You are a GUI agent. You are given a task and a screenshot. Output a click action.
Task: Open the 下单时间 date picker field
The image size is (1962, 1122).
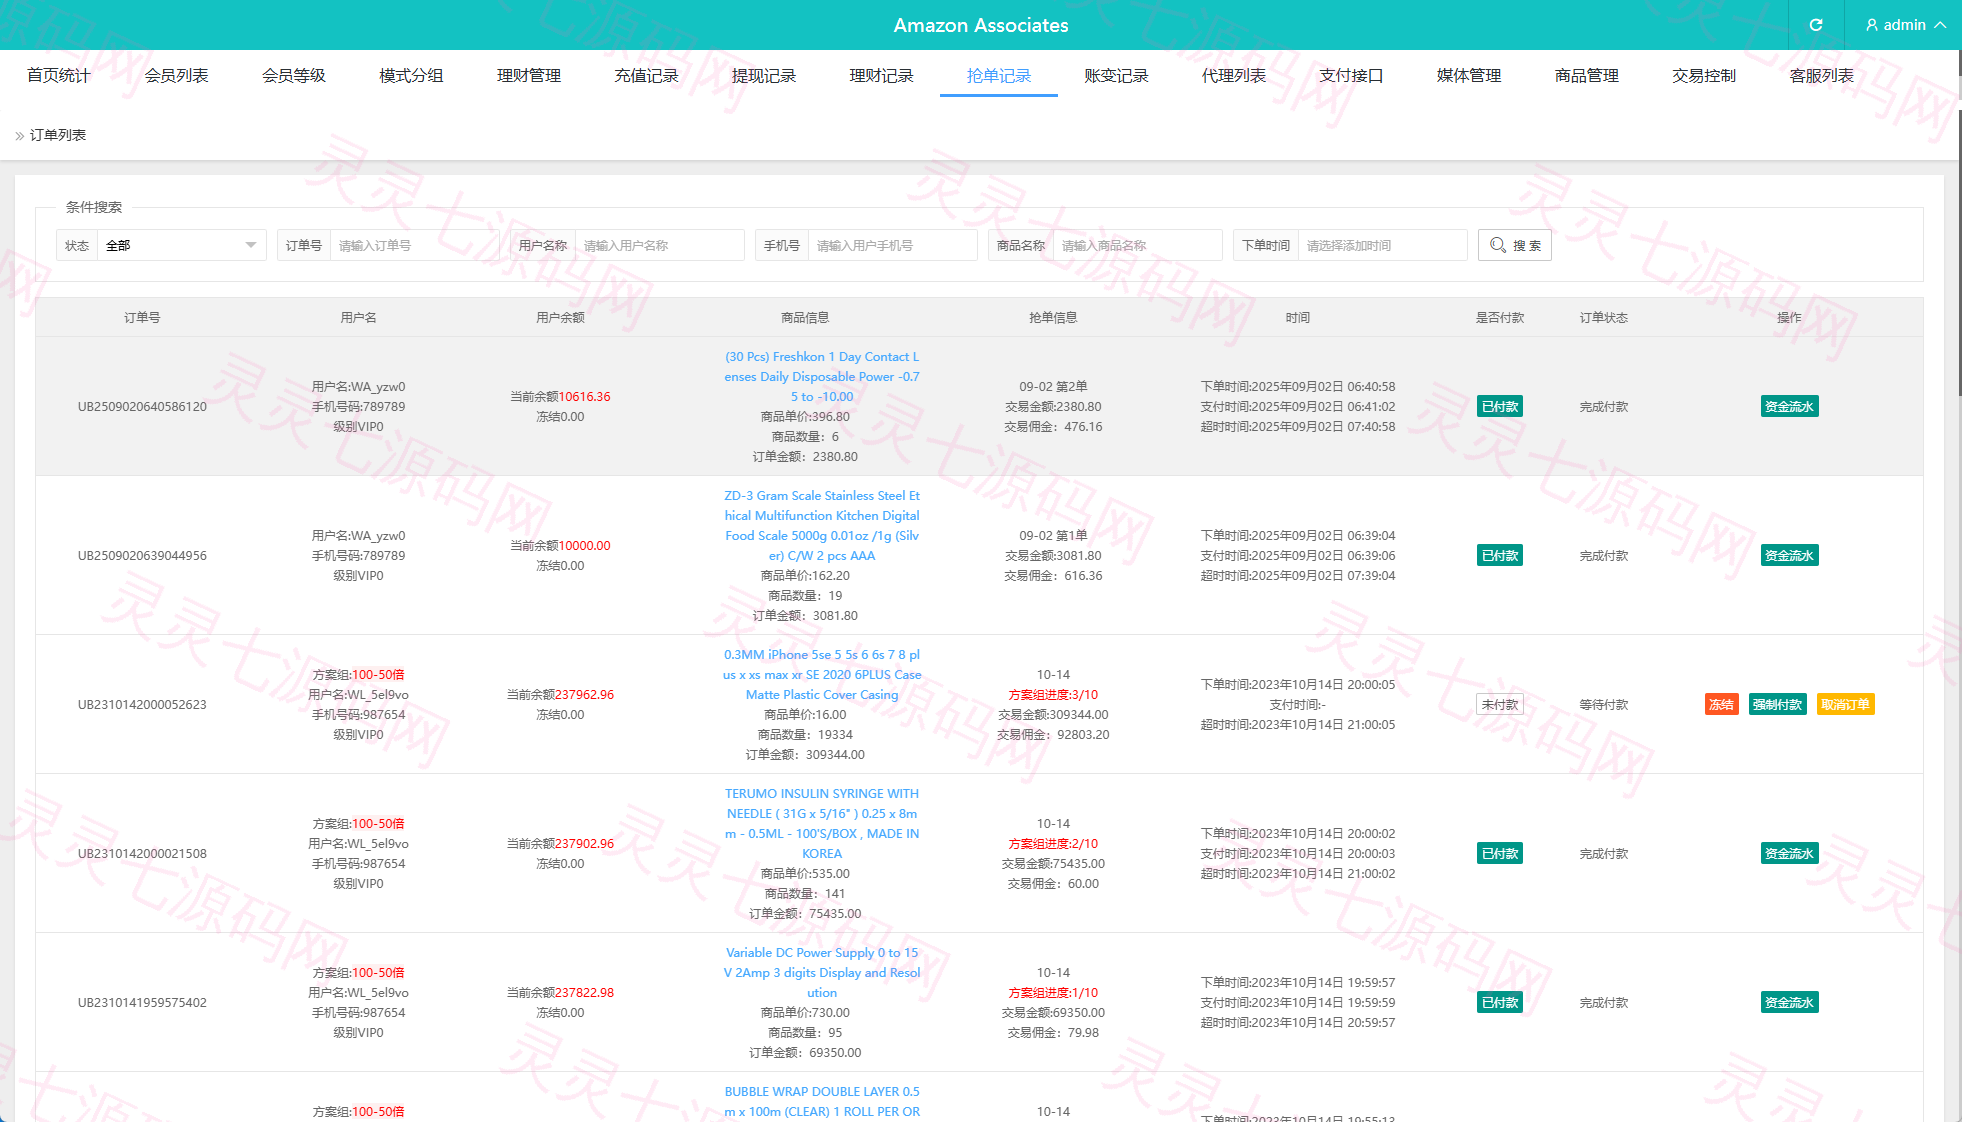click(1382, 245)
